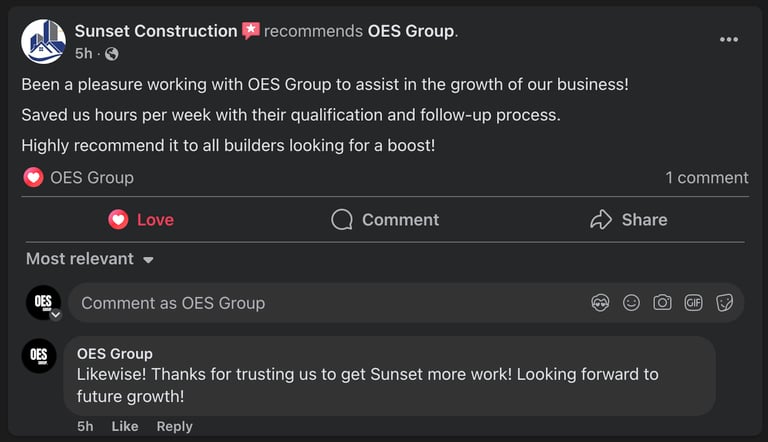Click the Comment button
The width and height of the screenshot is (768, 442).
[385, 220]
